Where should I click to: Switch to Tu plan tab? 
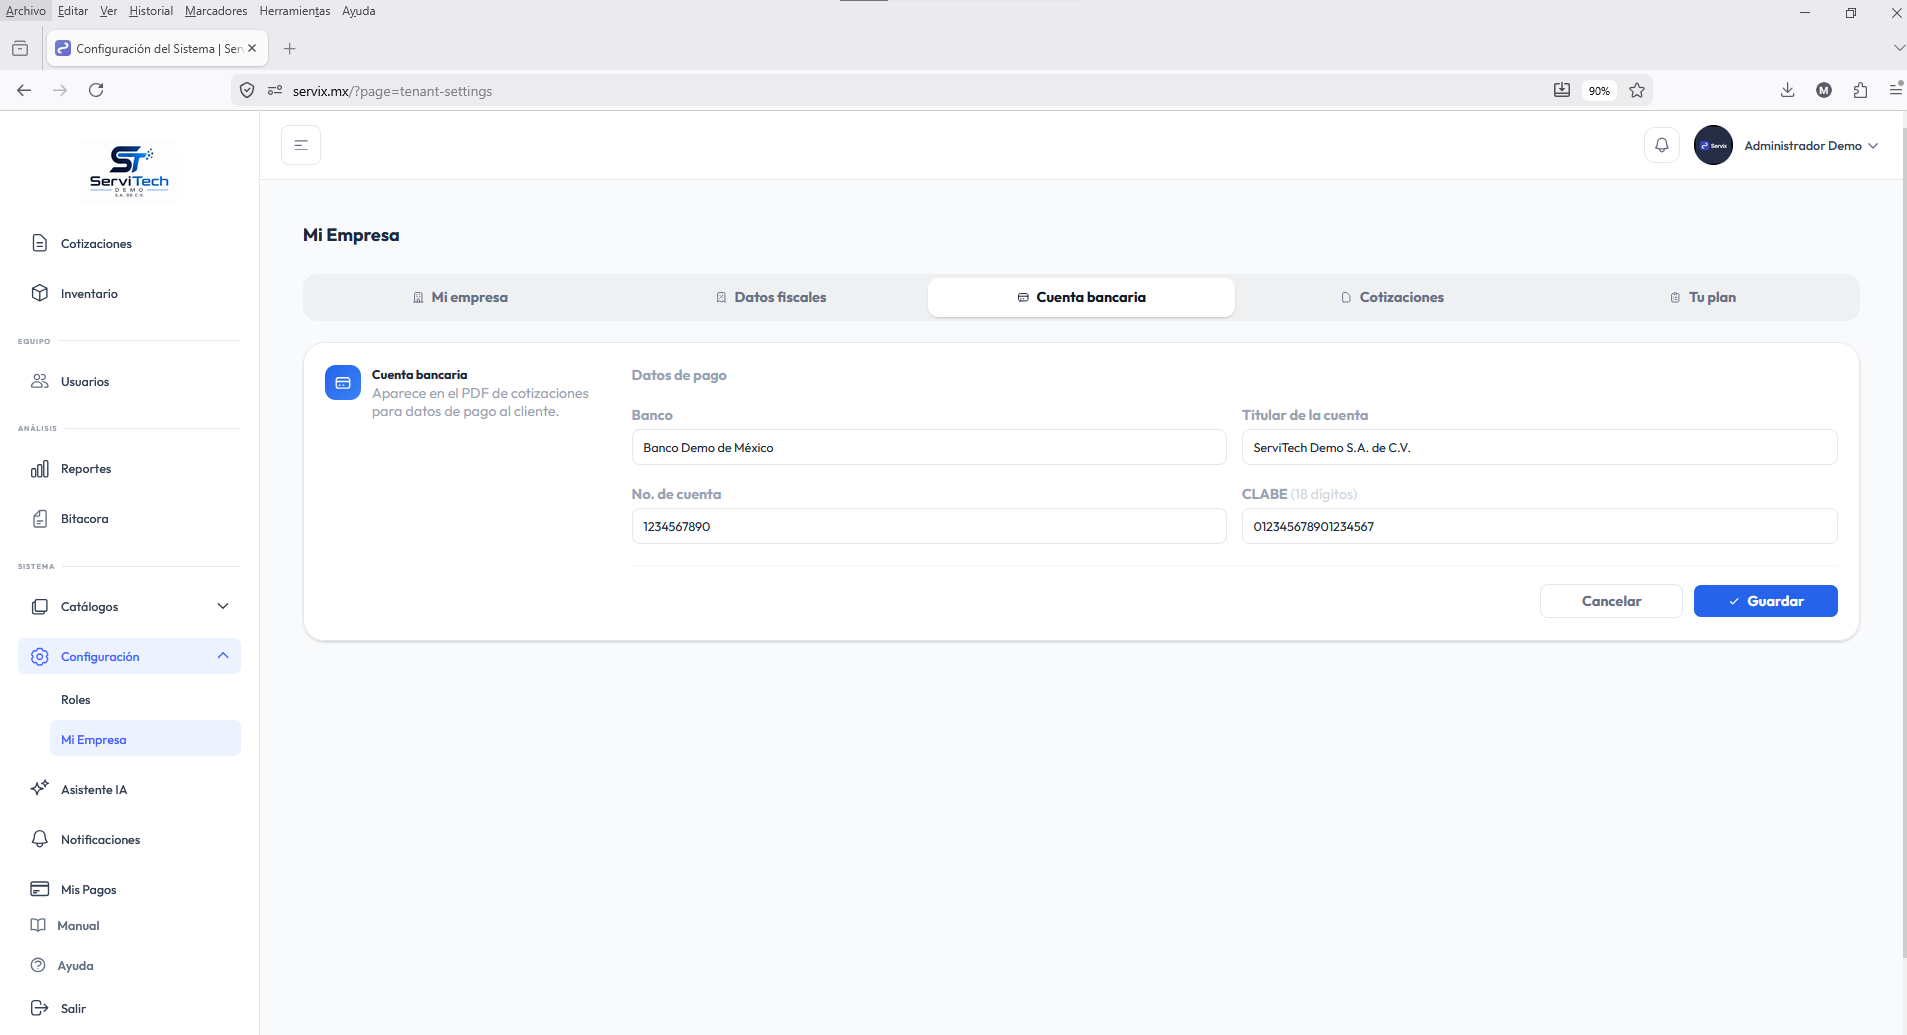point(1703,297)
